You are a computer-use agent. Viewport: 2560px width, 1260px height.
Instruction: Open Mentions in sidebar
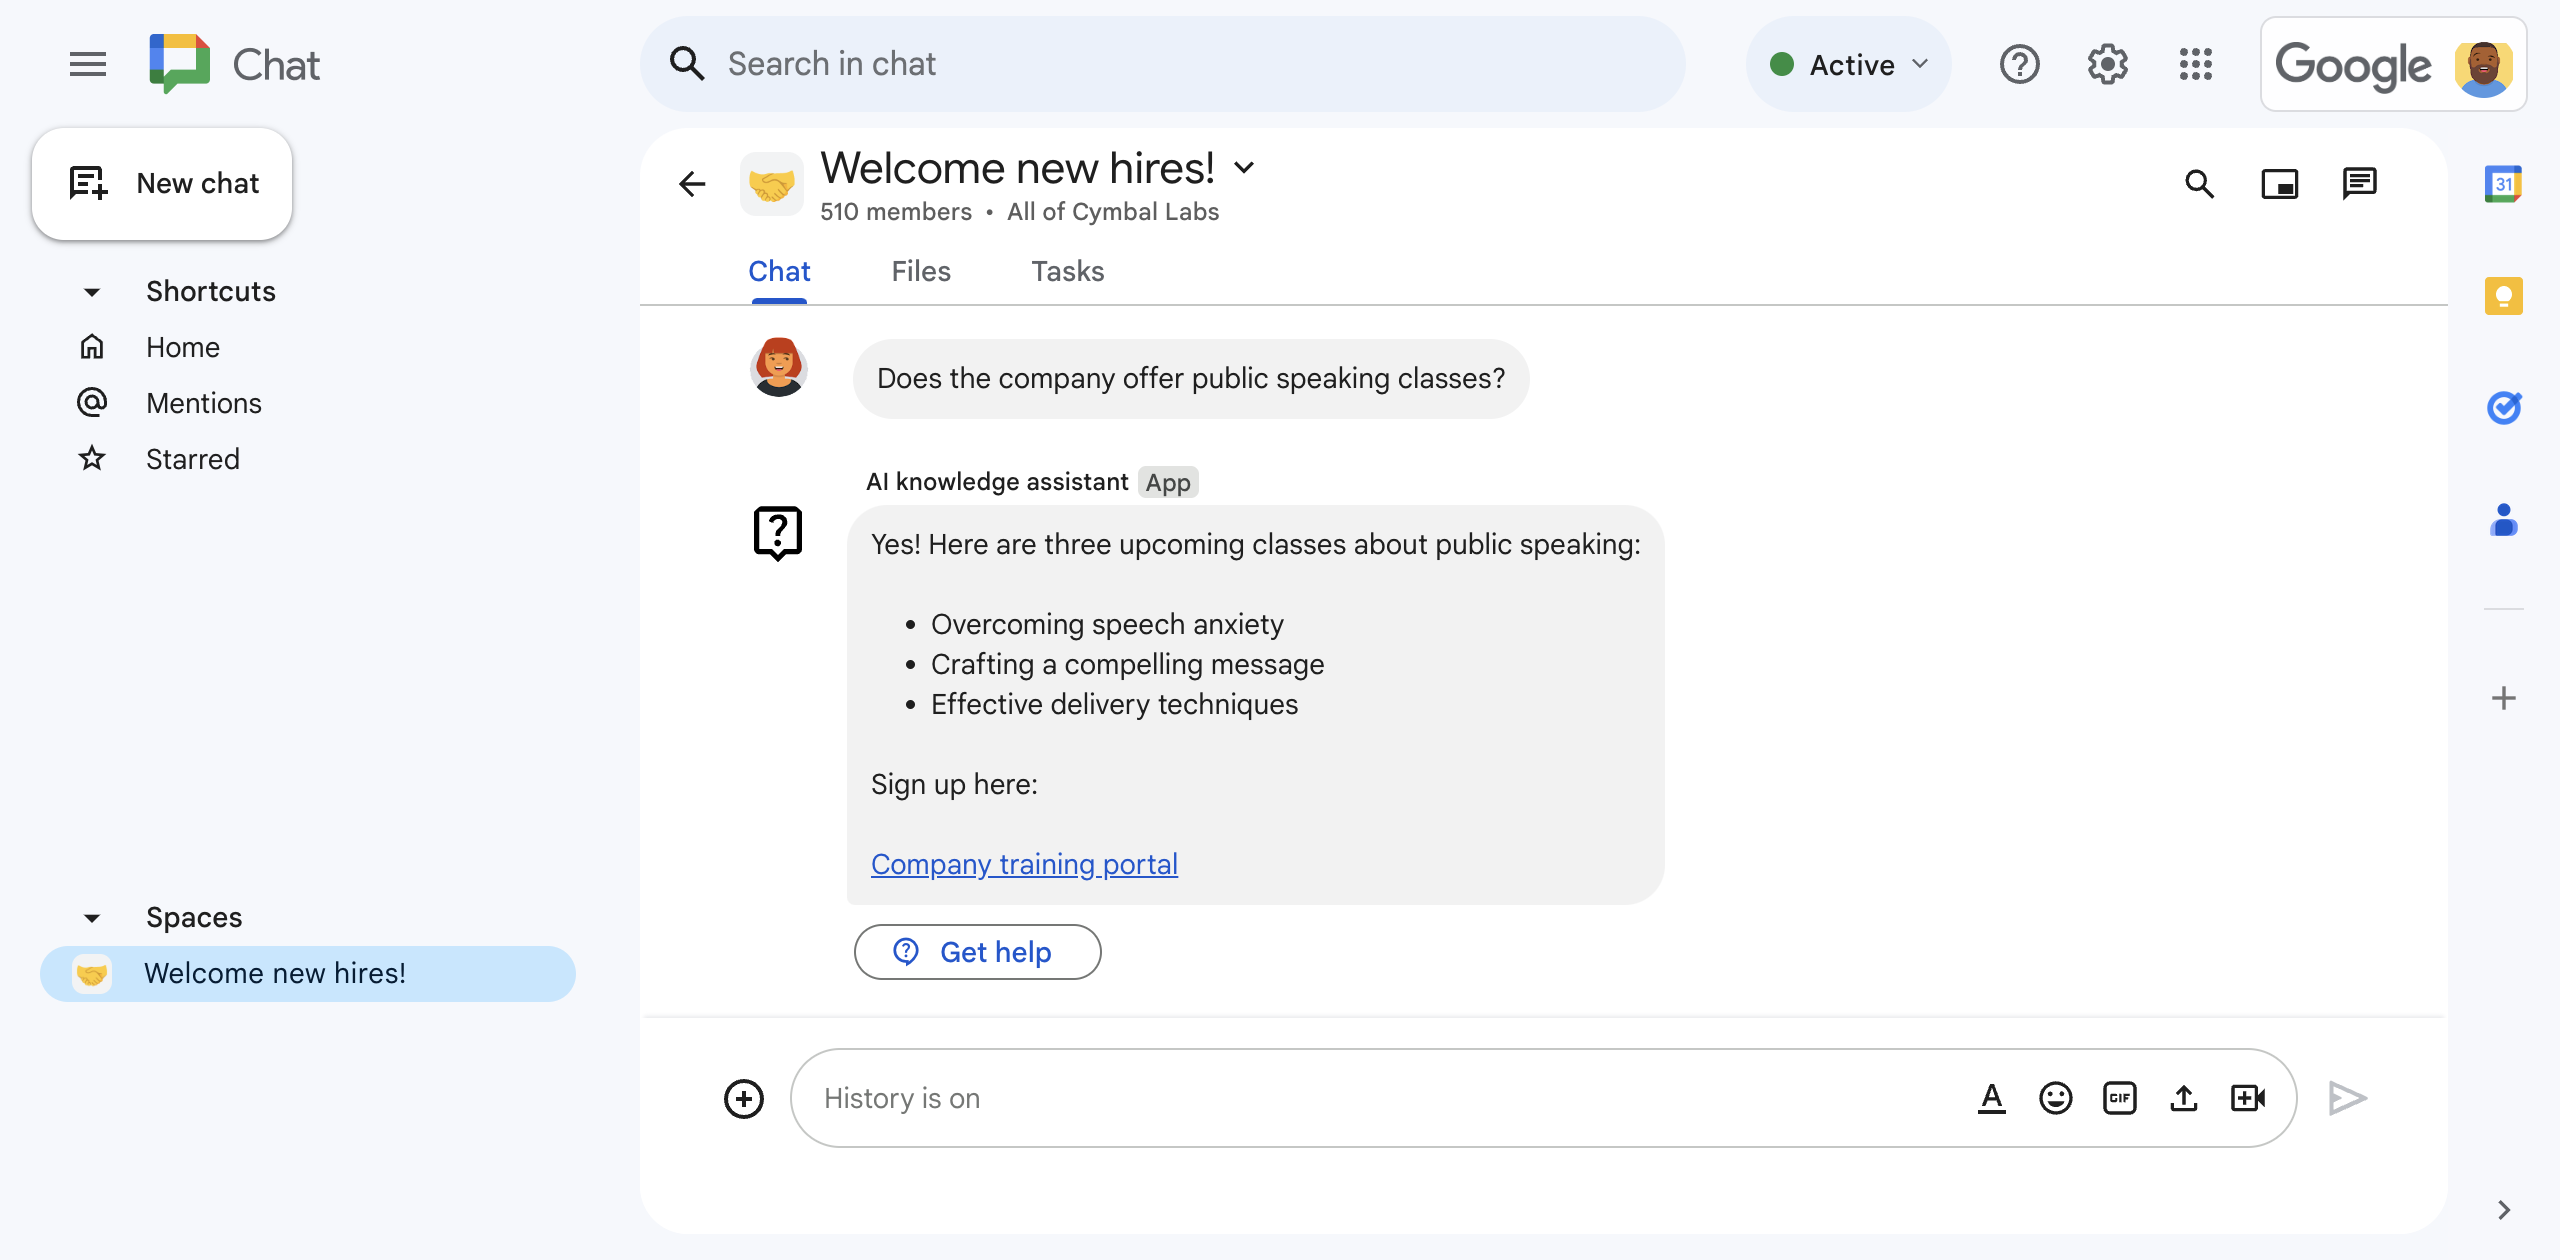click(x=204, y=403)
